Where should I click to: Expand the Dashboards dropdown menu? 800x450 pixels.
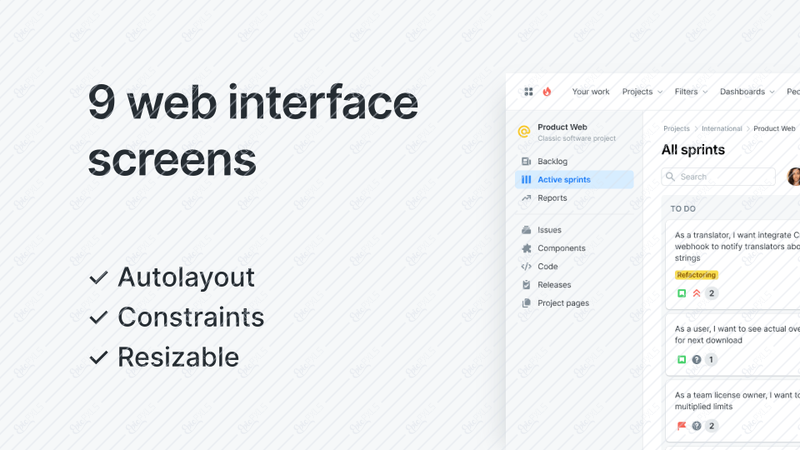click(747, 92)
